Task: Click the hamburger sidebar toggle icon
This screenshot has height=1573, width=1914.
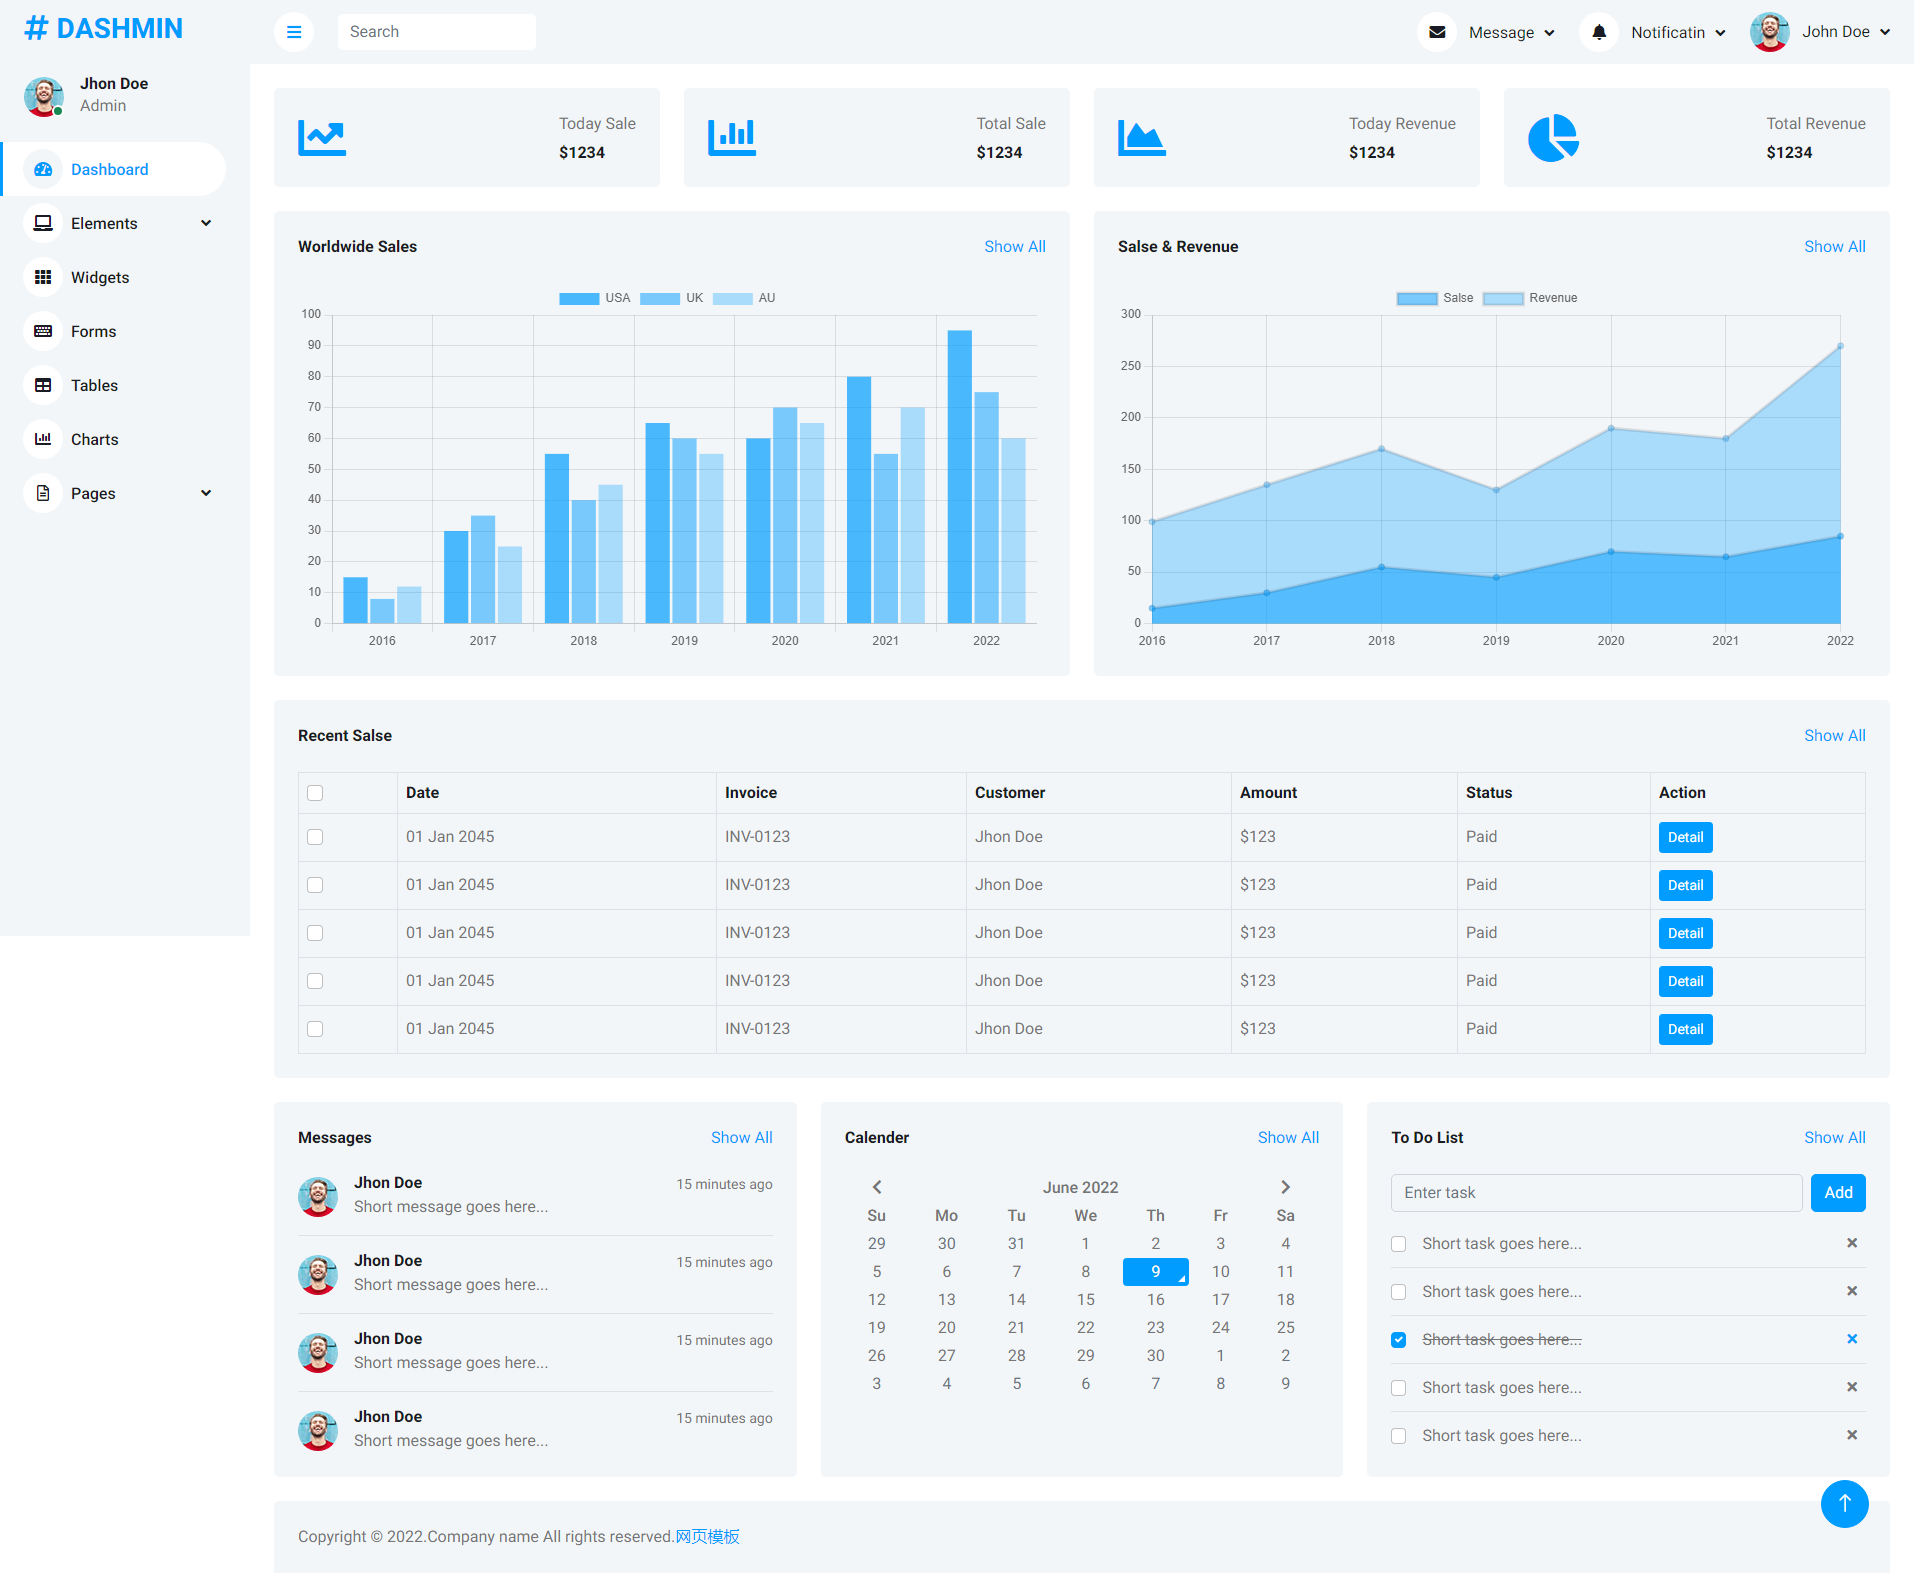Action: tap(294, 32)
